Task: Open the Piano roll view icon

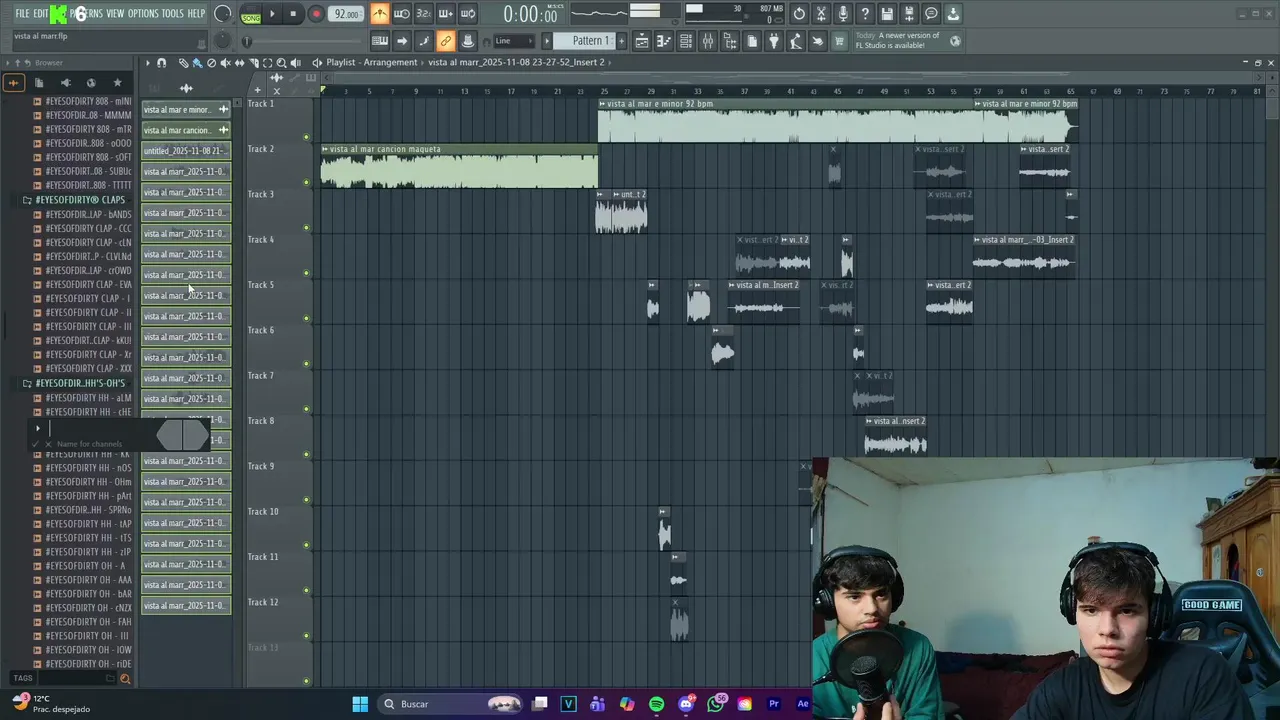Action: click(x=664, y=41)
